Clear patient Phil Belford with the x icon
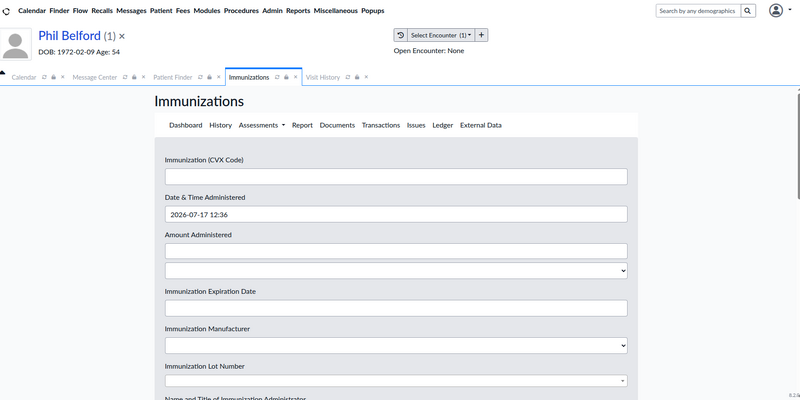This screenshot has width=800, height=400. 122,36
